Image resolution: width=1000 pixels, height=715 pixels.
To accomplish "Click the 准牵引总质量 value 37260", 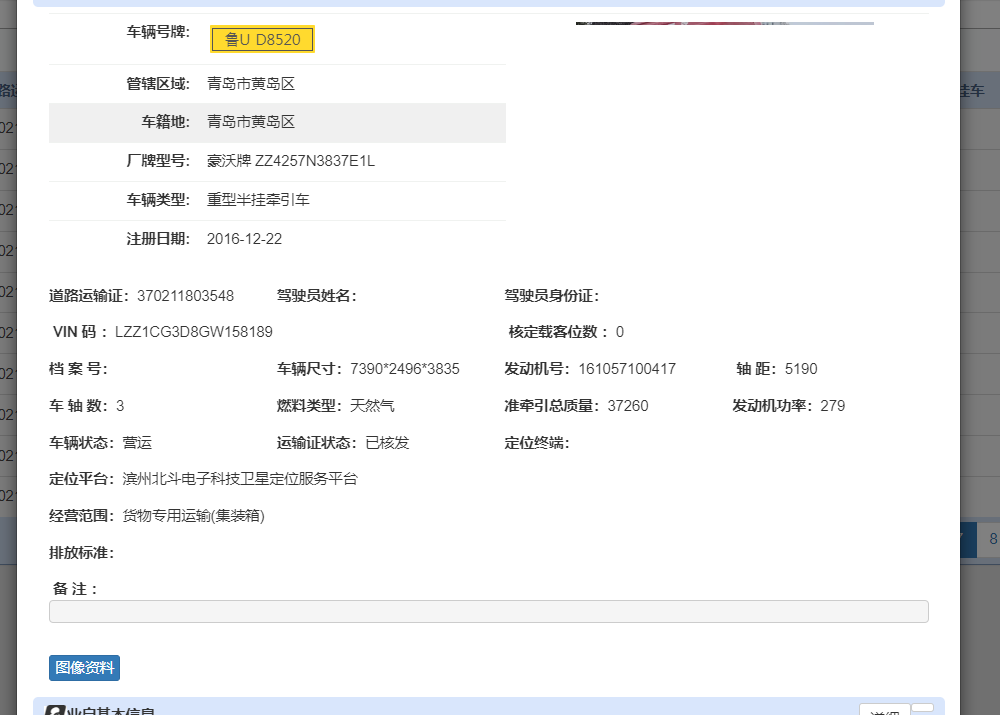I will tap(628, 406).
